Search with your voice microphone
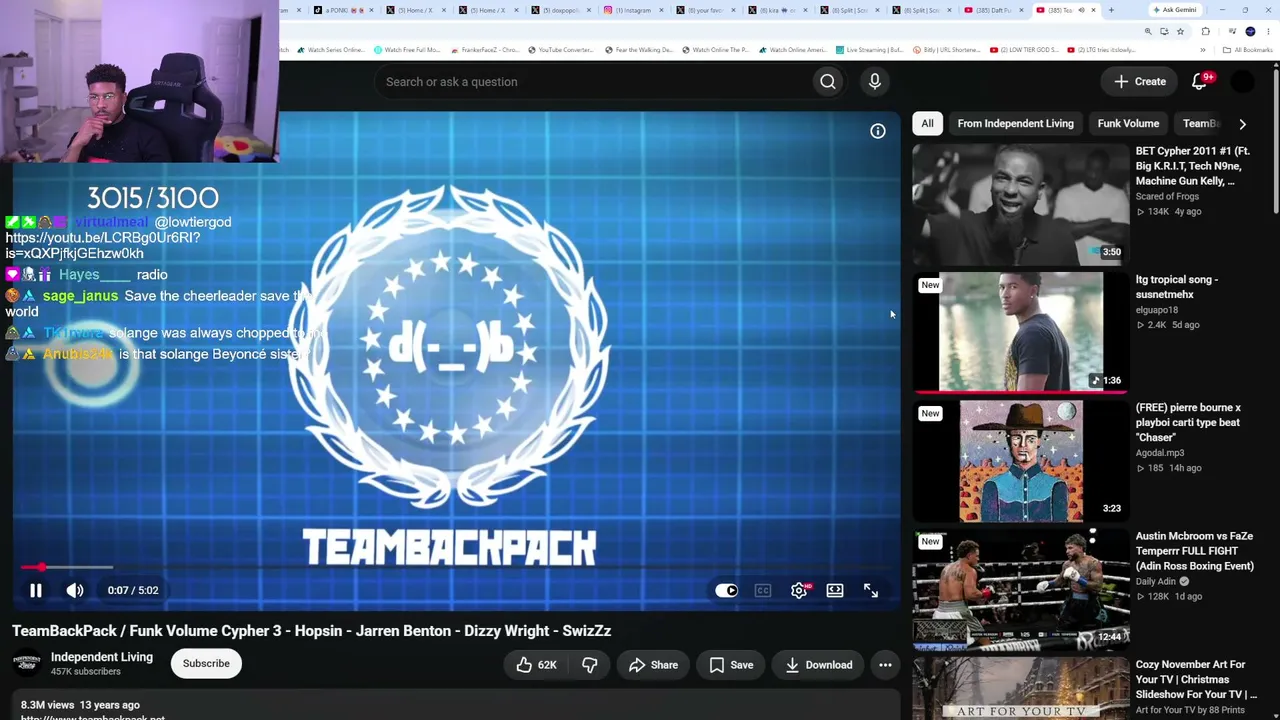The image size is (1280, 720). 875,82
